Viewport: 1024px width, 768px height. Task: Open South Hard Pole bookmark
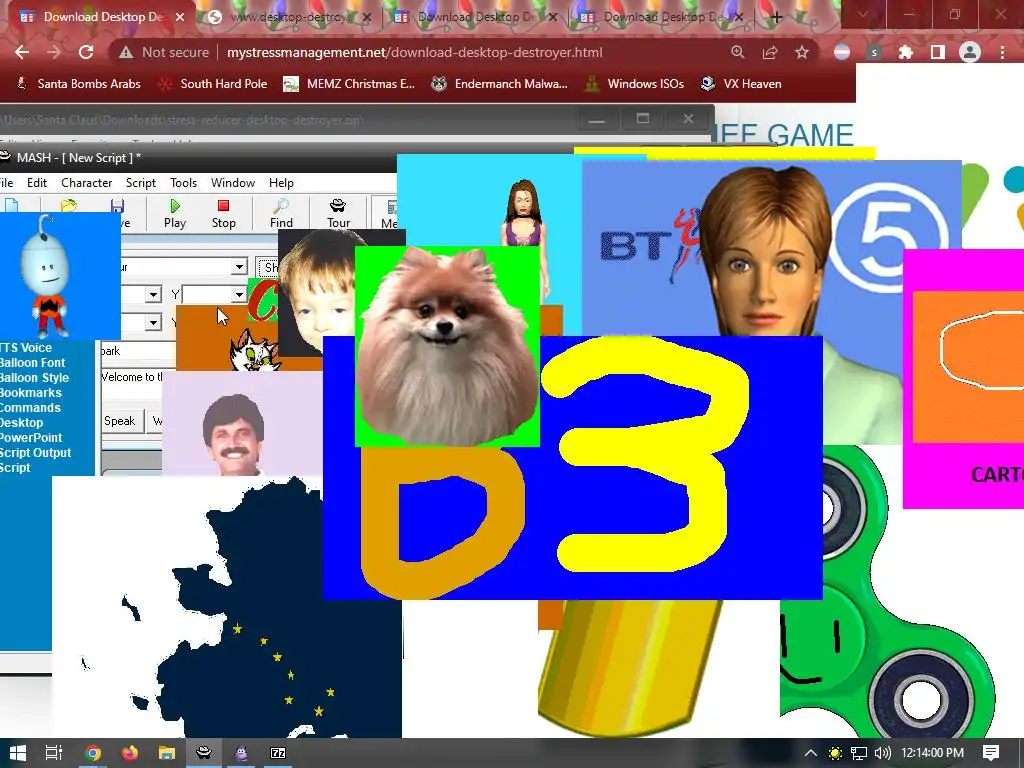pyautogui.click(x=213, y=84)
